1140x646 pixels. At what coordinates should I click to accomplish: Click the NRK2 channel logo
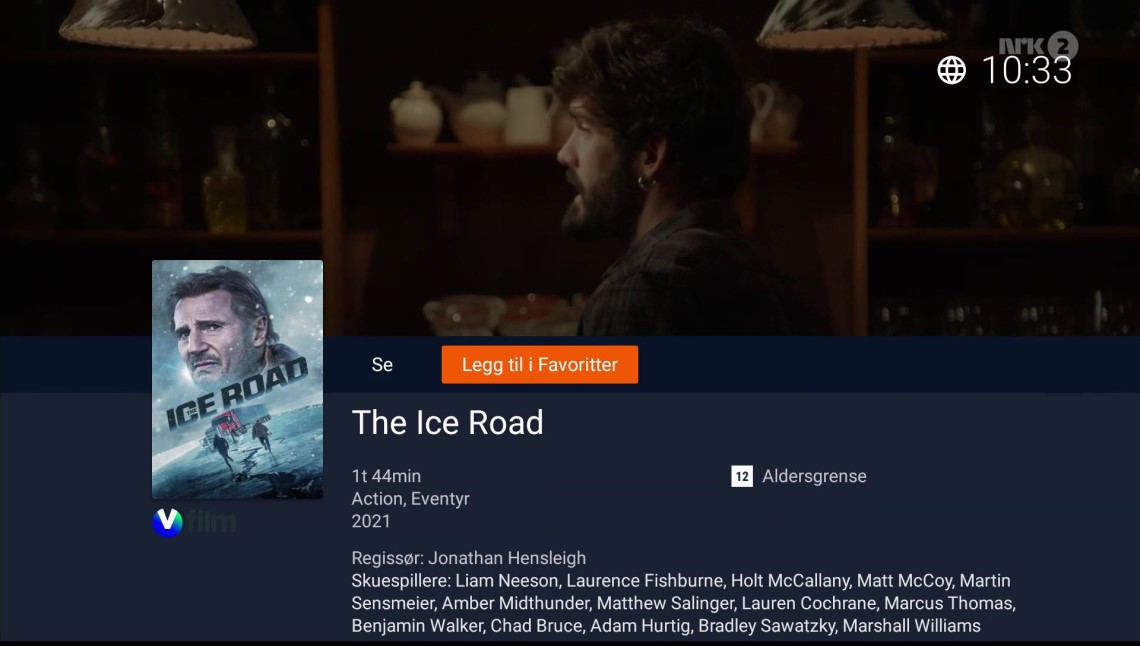(1037, 45)
